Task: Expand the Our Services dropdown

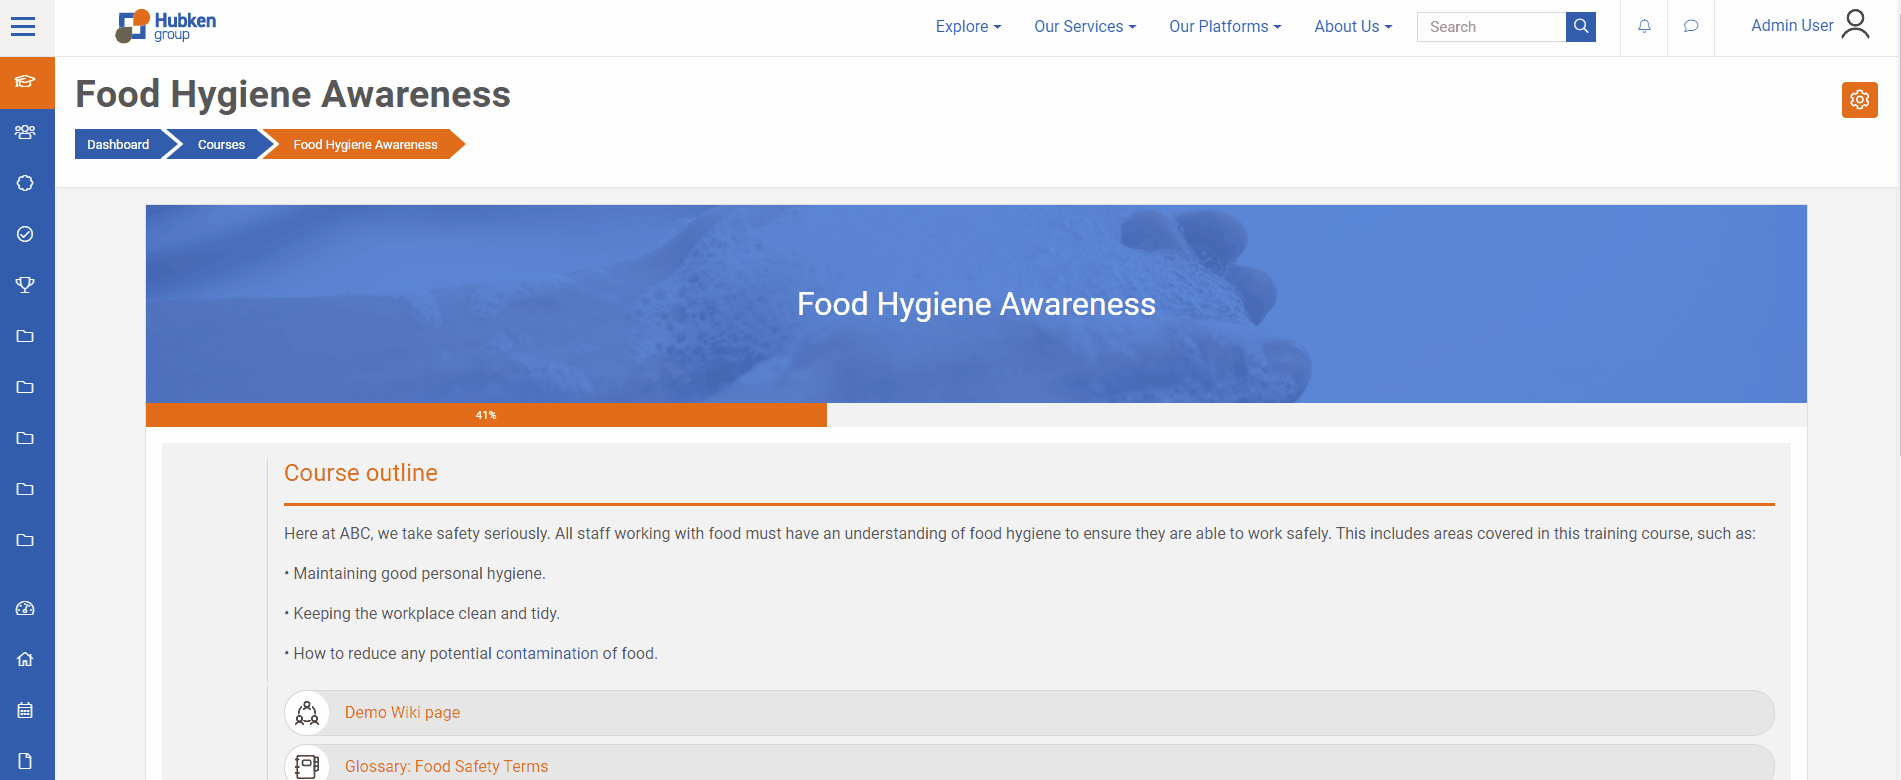Action: pos(1085,27)
